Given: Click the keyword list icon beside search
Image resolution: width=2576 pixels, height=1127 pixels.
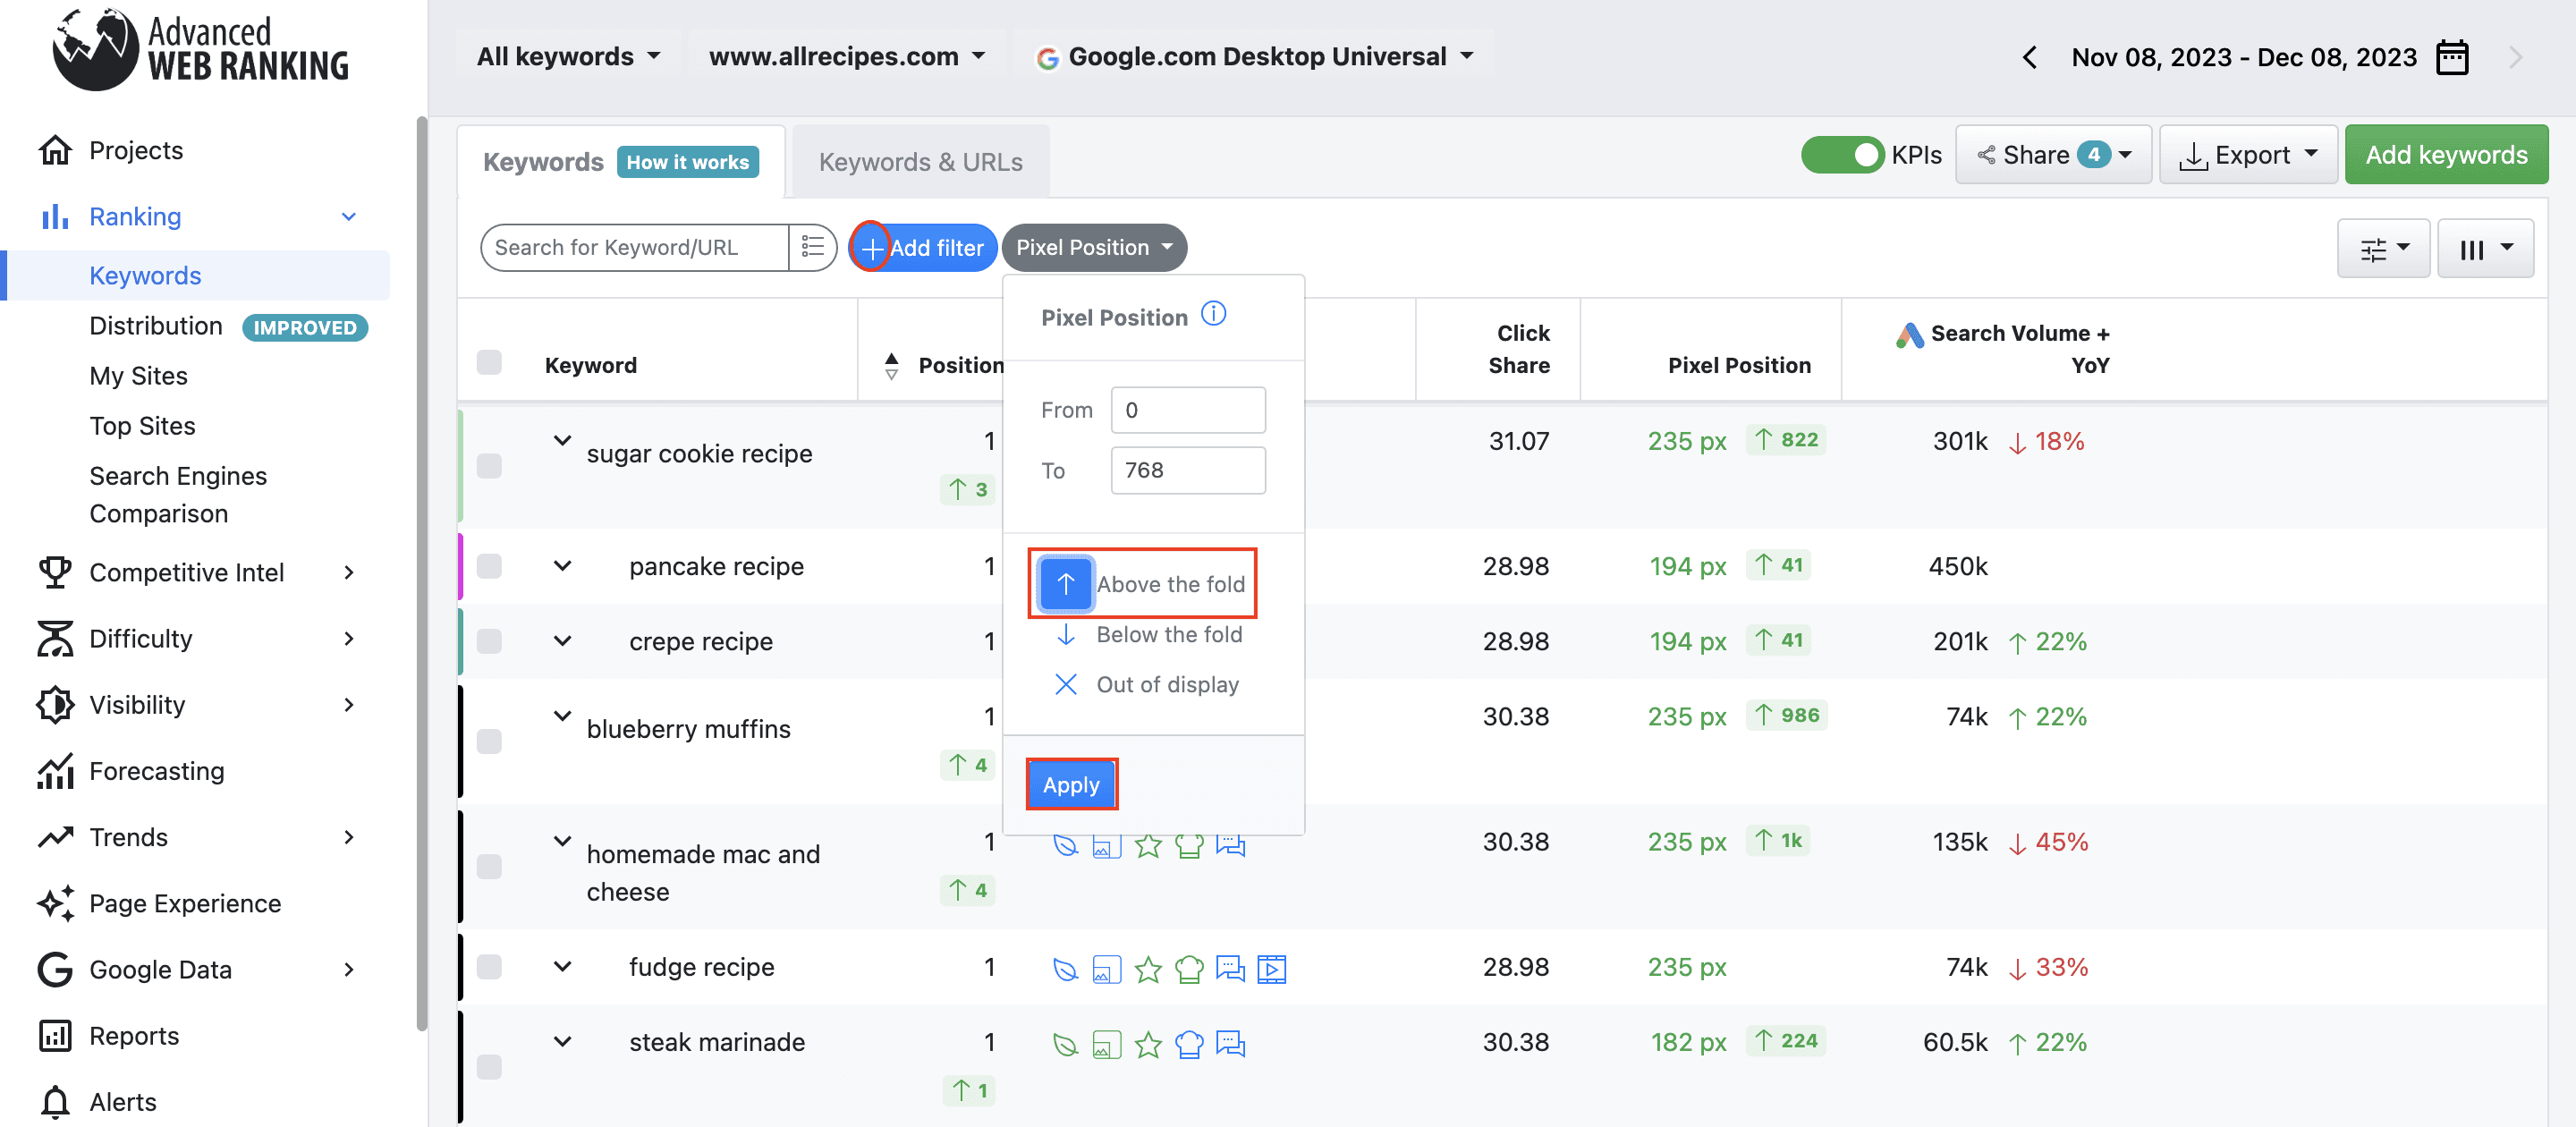Looking at the screenshot, I should (x=812, y=247).
